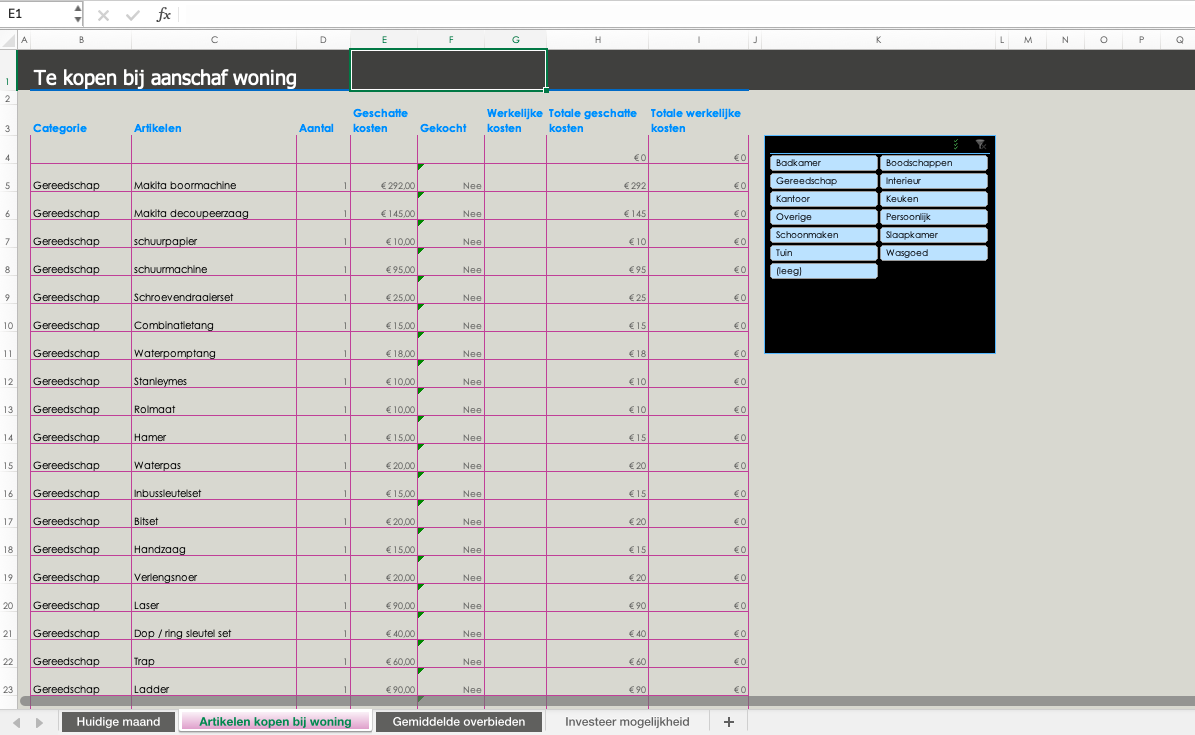The image size is (1195, 735).
Task: Select Slaapkamer in the slicer
Action: coord(934,235)
